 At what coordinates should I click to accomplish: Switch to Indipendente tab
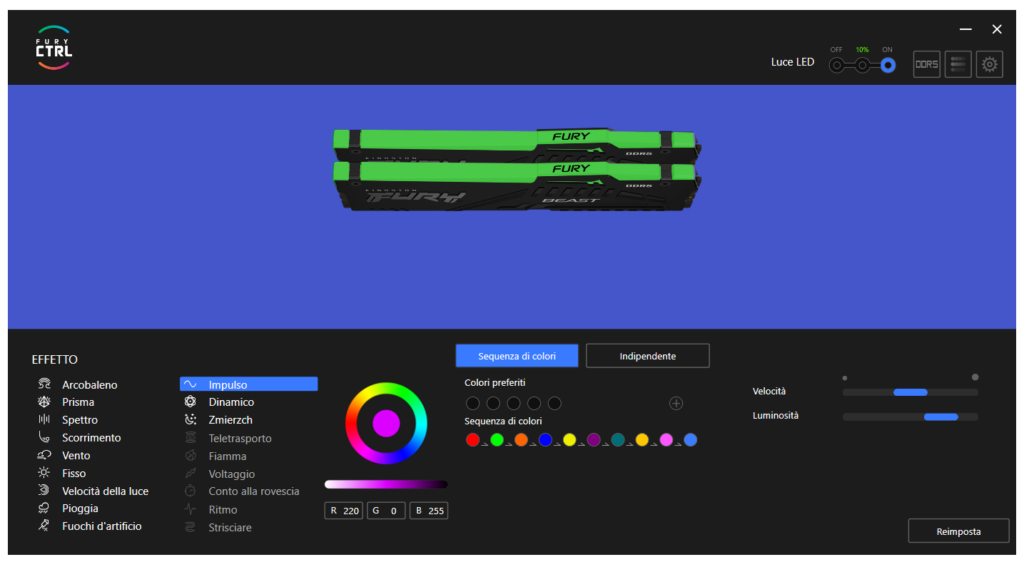[x=647, y=356]
